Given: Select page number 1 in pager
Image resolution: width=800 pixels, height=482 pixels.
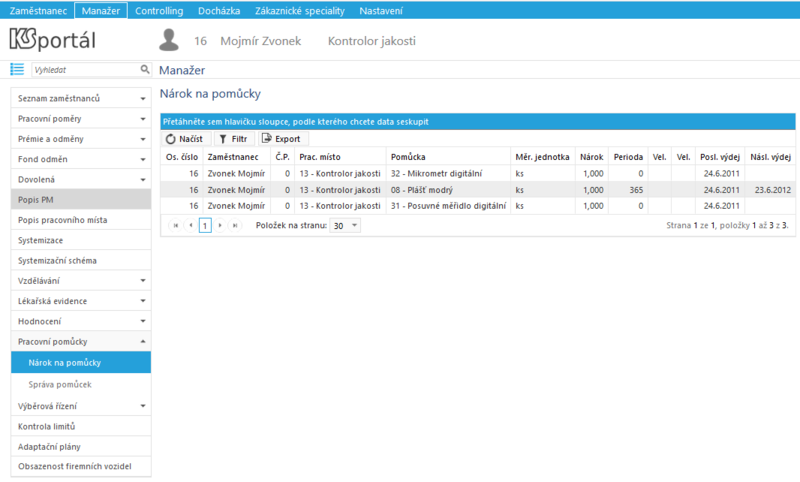Looking at the screenshot, I should click(x=205, y=225).
